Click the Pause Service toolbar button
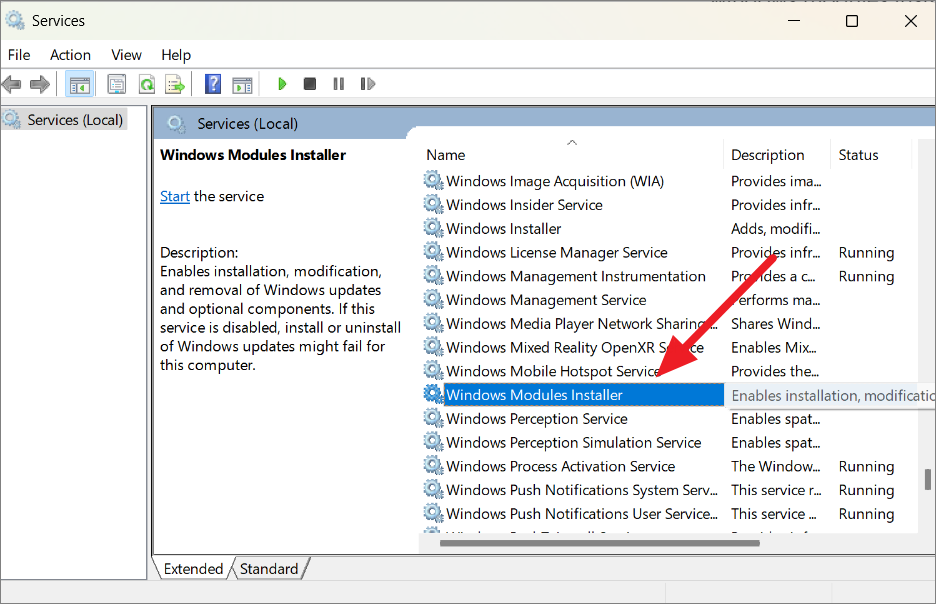The image size is (936, 604). (x=338, y=84)
